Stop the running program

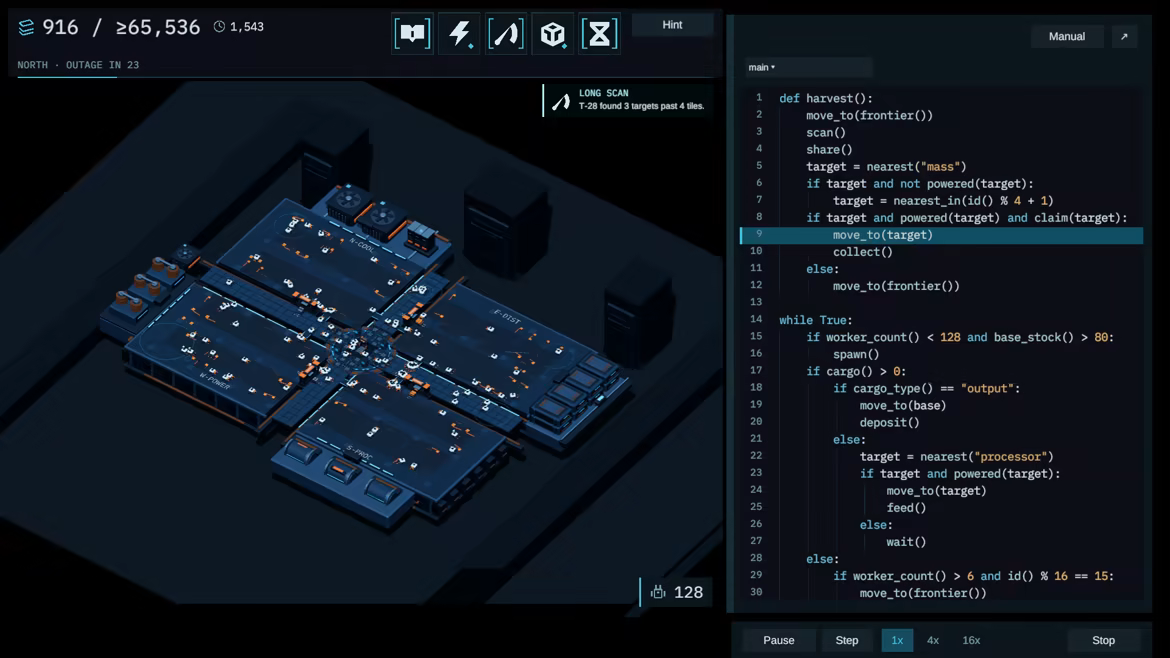coord(1104,640)
